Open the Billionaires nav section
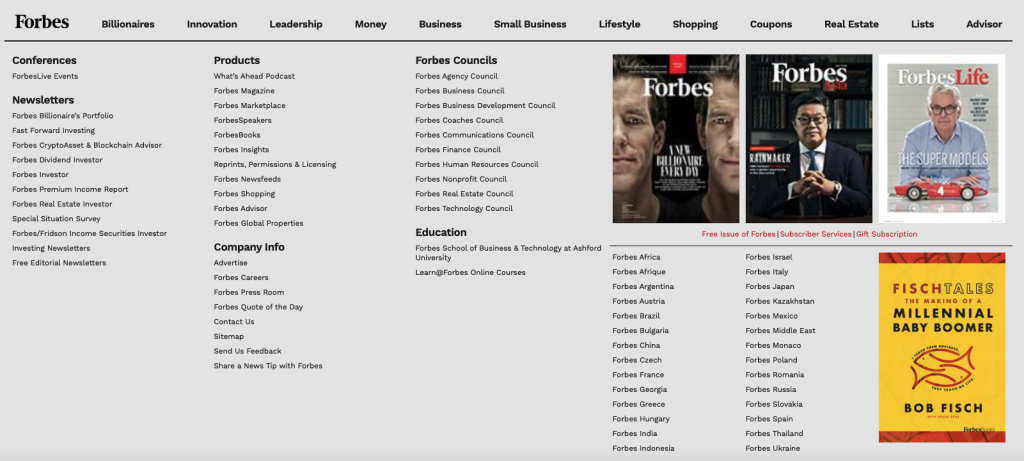The width and height of the screenshot is (1024, 461). point(128,24)
